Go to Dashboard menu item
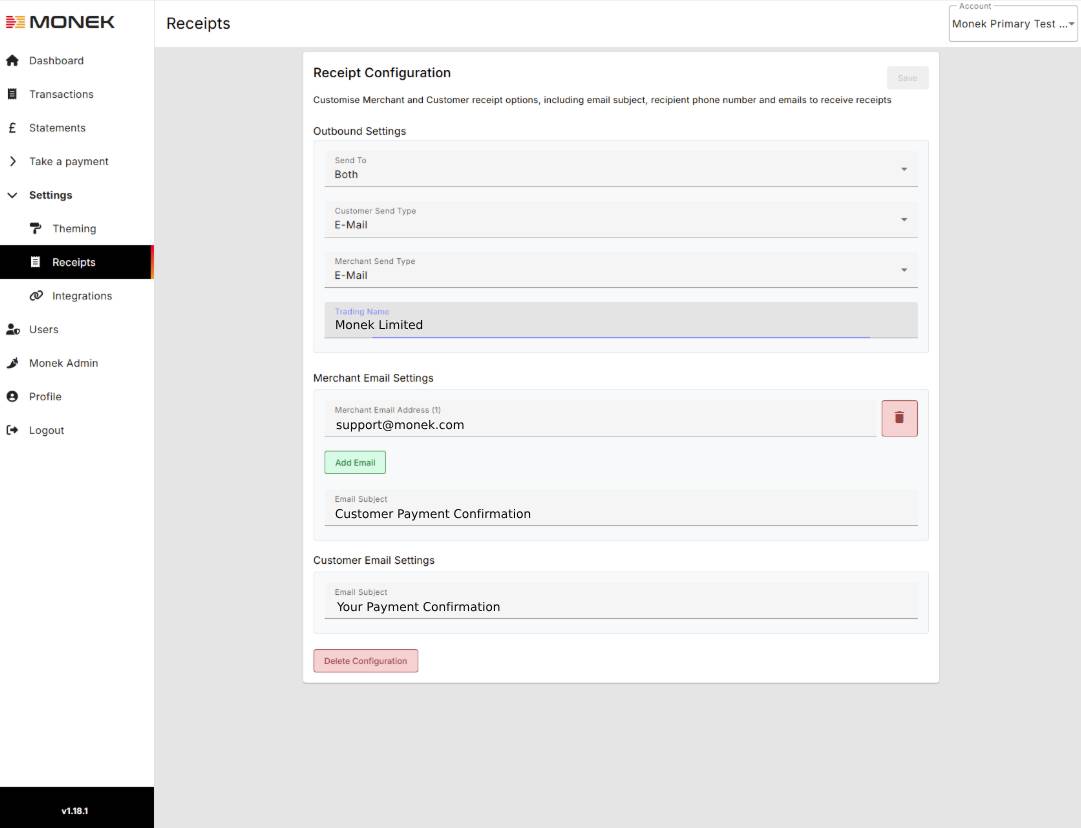 (x=57, y=61)
